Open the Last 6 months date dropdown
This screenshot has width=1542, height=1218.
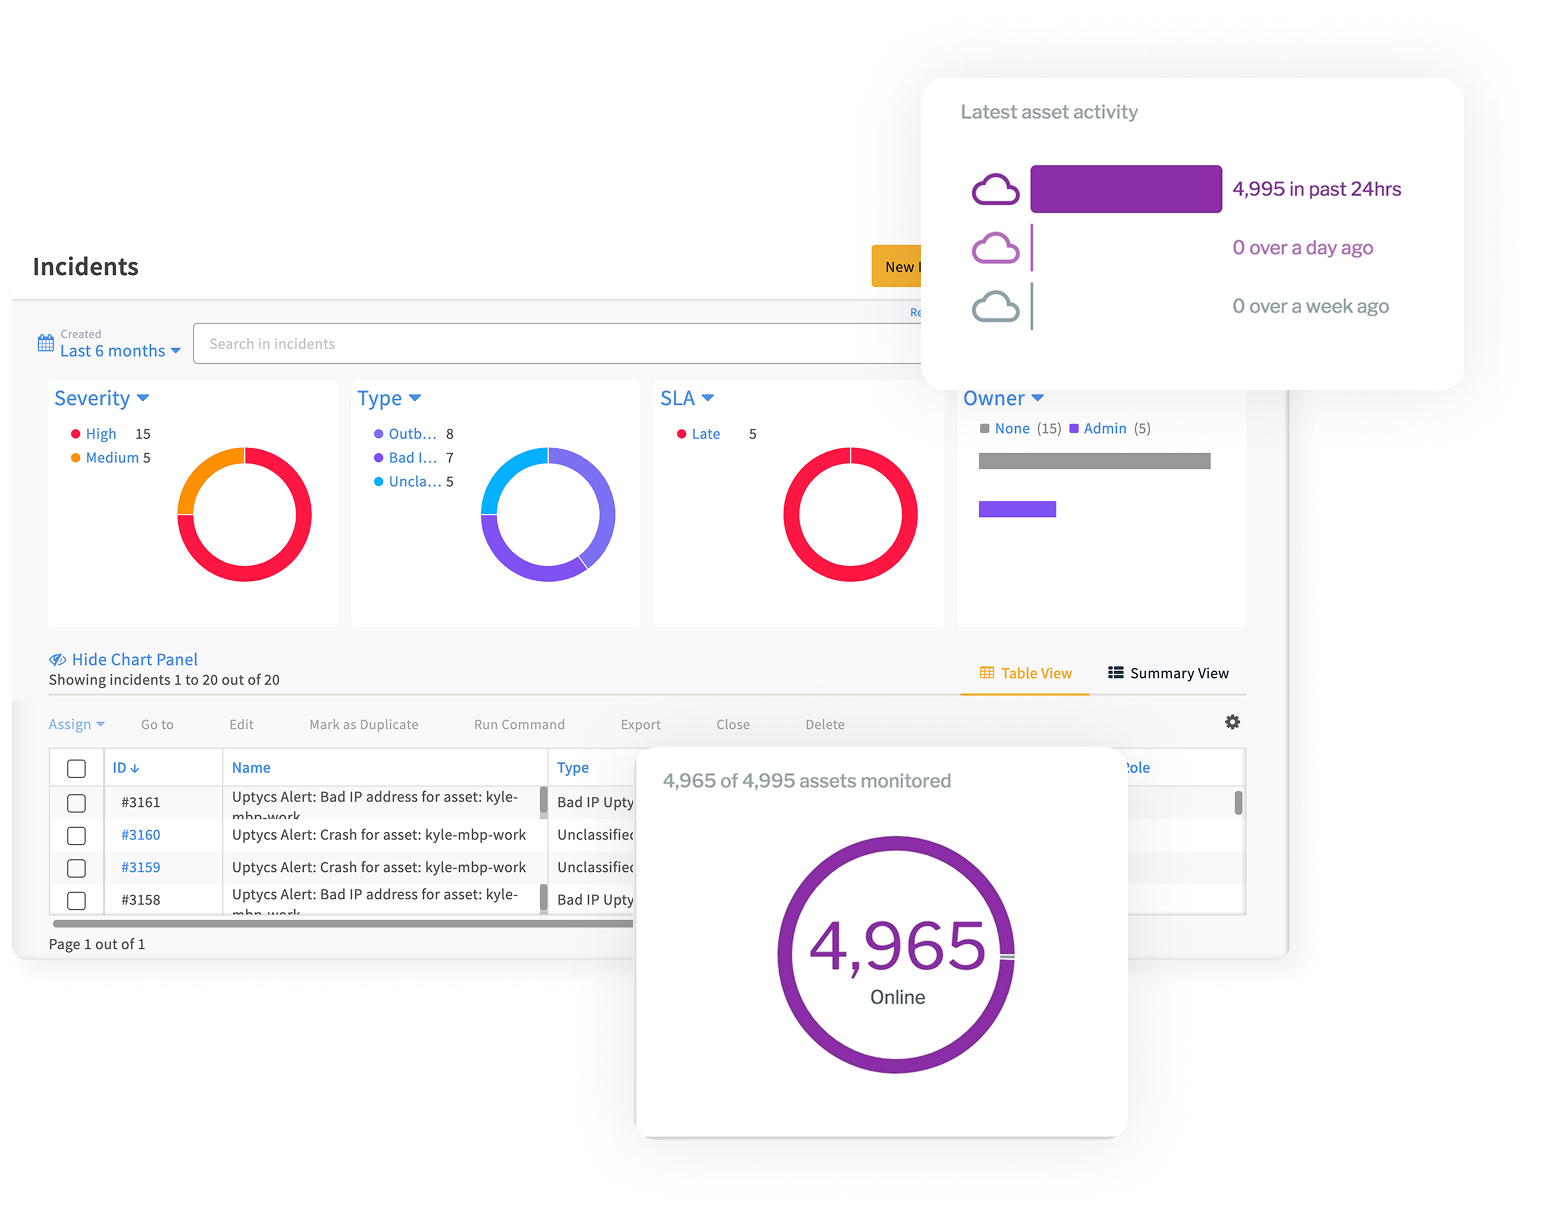pyautogui.click(x=120, y=351)
